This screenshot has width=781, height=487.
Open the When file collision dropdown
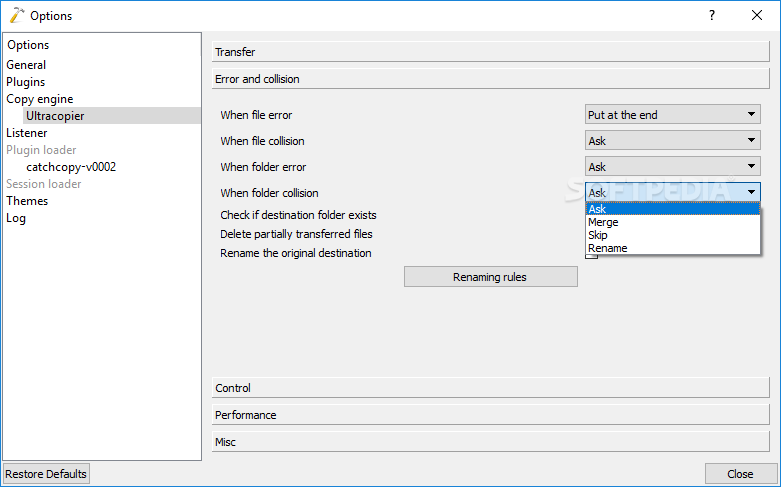click(x=672, y=141)
